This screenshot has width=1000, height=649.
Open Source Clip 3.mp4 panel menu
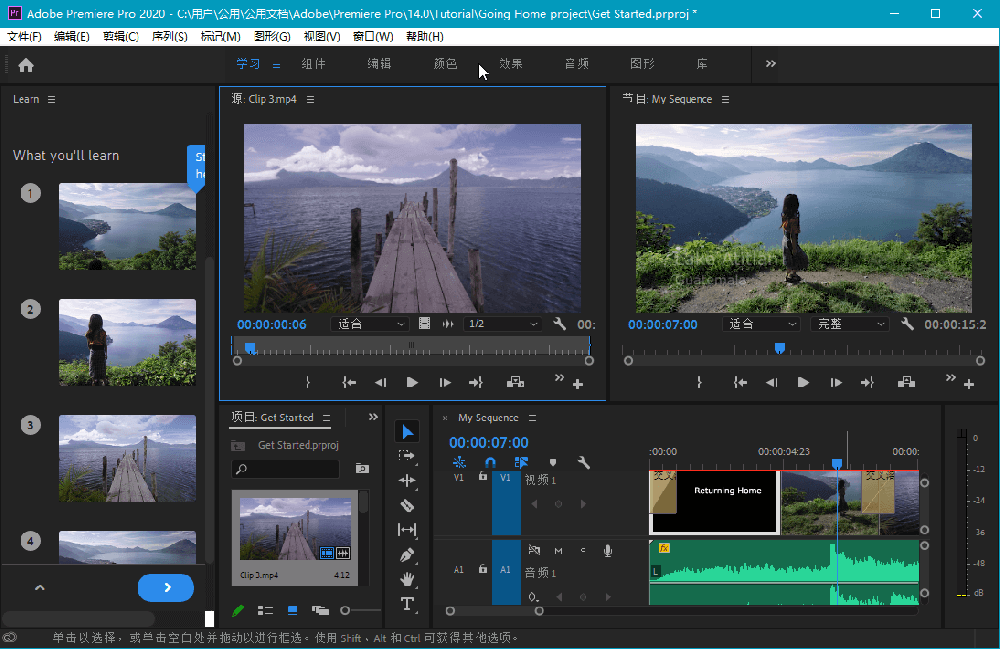click(311, 99)
